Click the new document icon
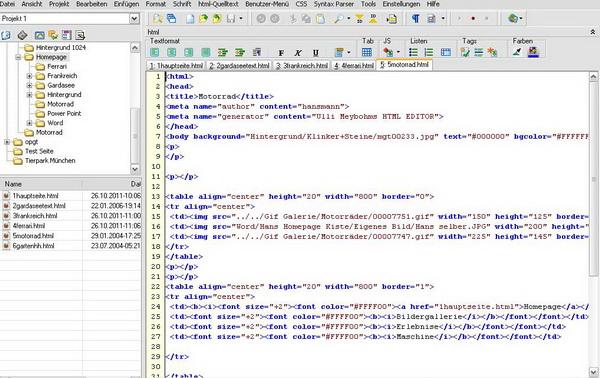This screenshot has height=378, width=600. point(190,18)
